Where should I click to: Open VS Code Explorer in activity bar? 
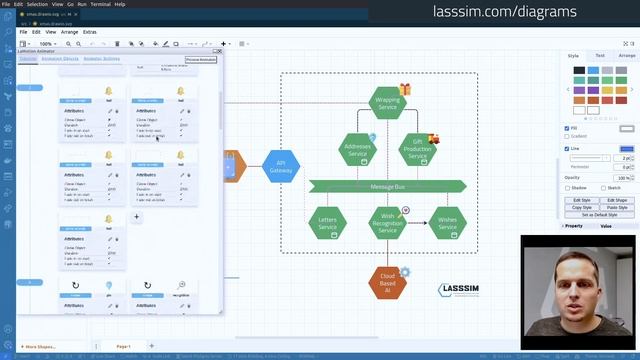[x=8, y=16]
